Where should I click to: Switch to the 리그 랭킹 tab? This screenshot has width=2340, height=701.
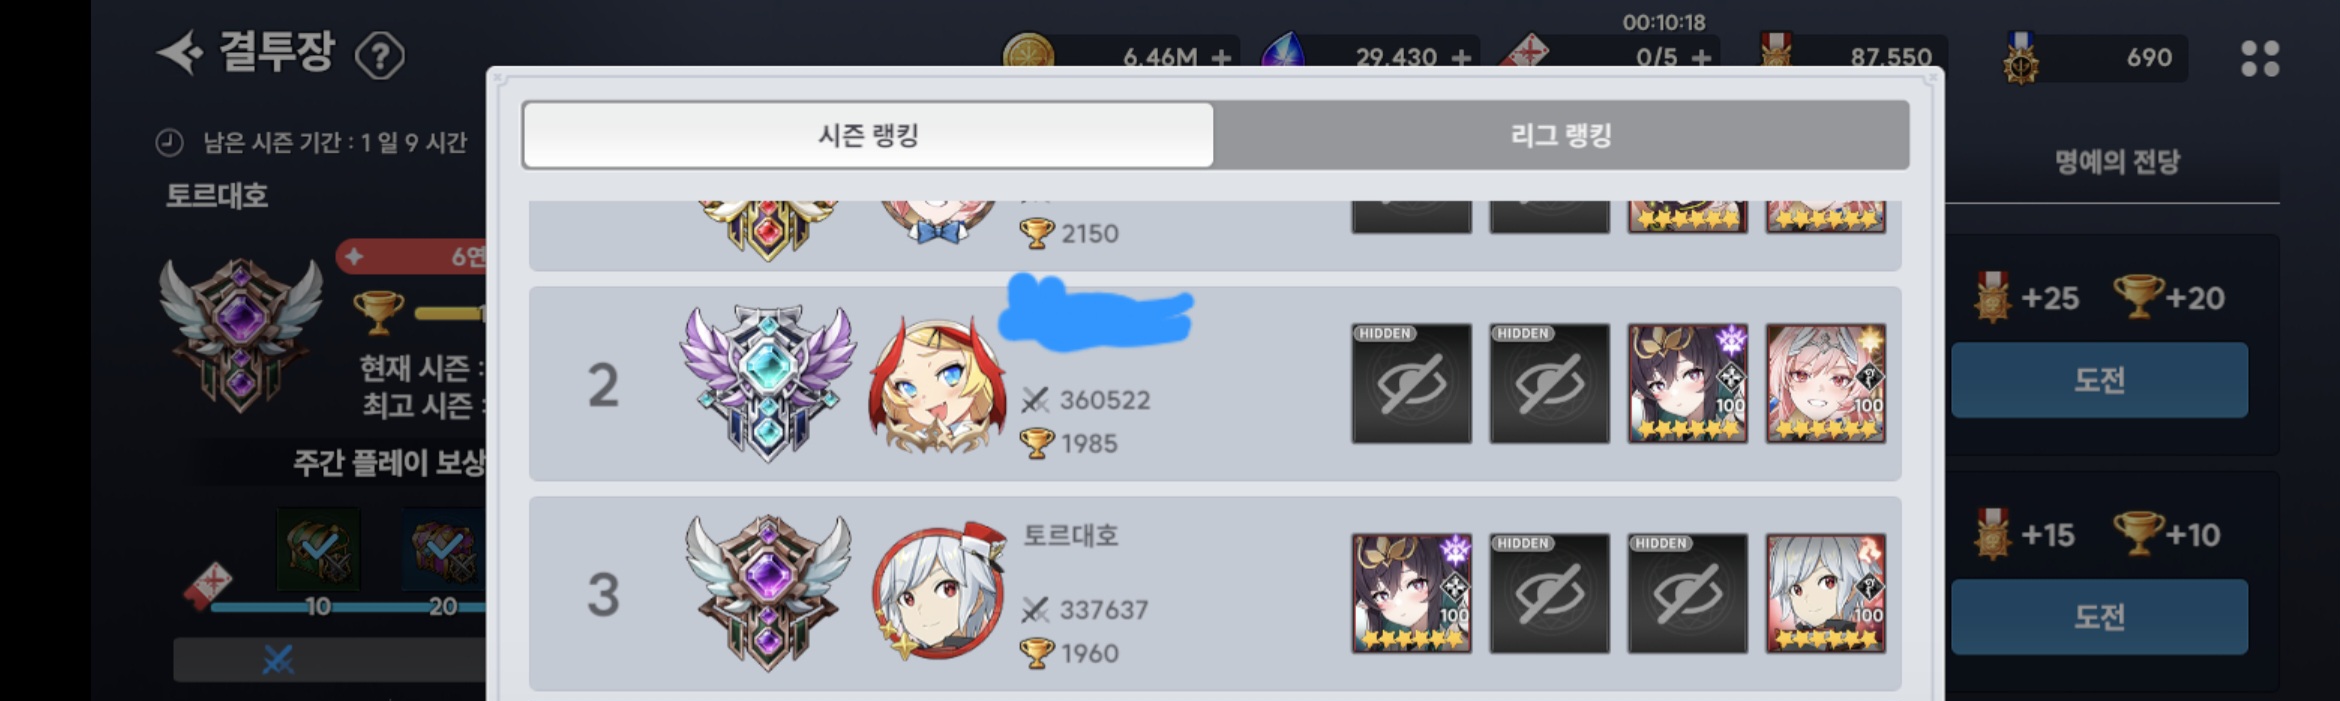(1561, 135)
